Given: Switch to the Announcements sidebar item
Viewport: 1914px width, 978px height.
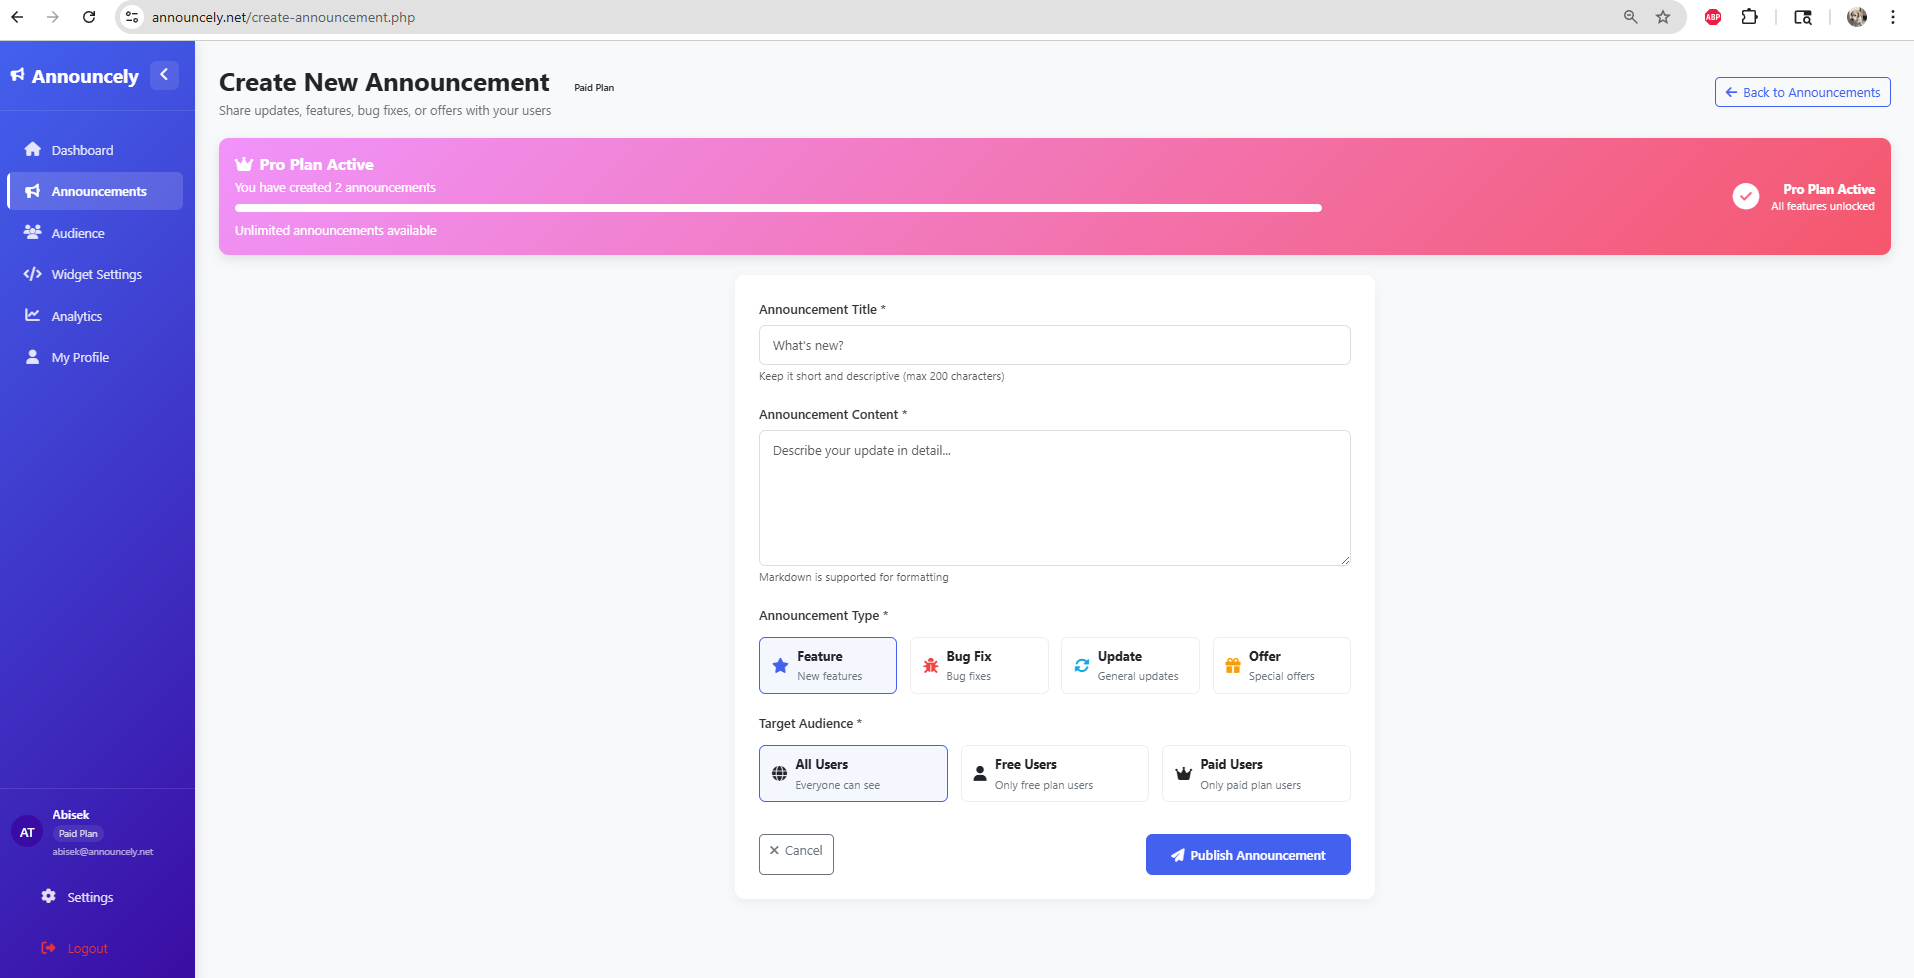Looking at the screenshot, I should [98, 190].
